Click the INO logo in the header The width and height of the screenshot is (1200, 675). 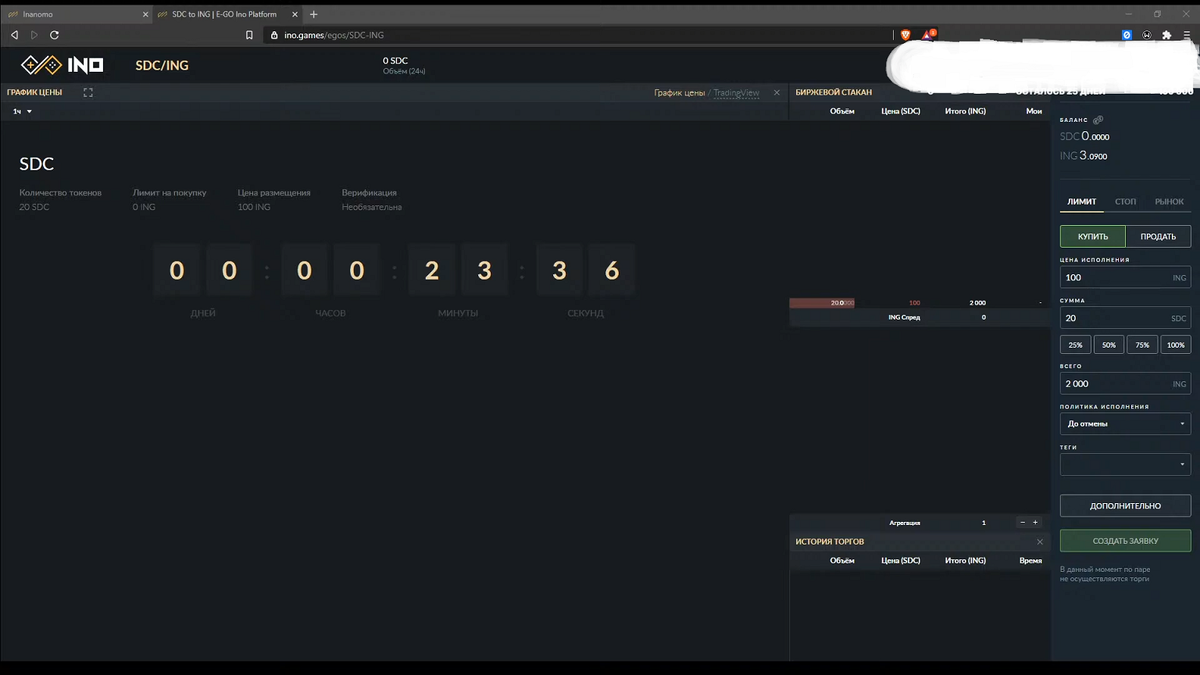coord(62,65)
